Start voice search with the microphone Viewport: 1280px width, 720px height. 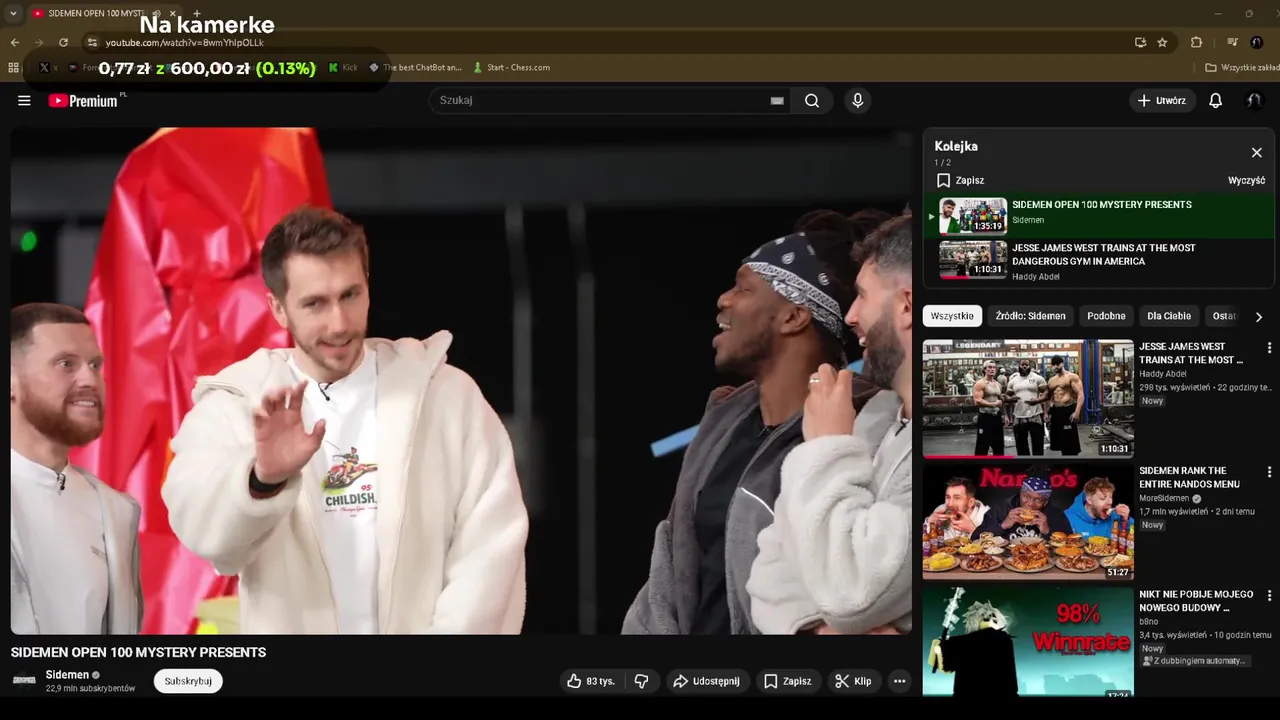point(857,100)
